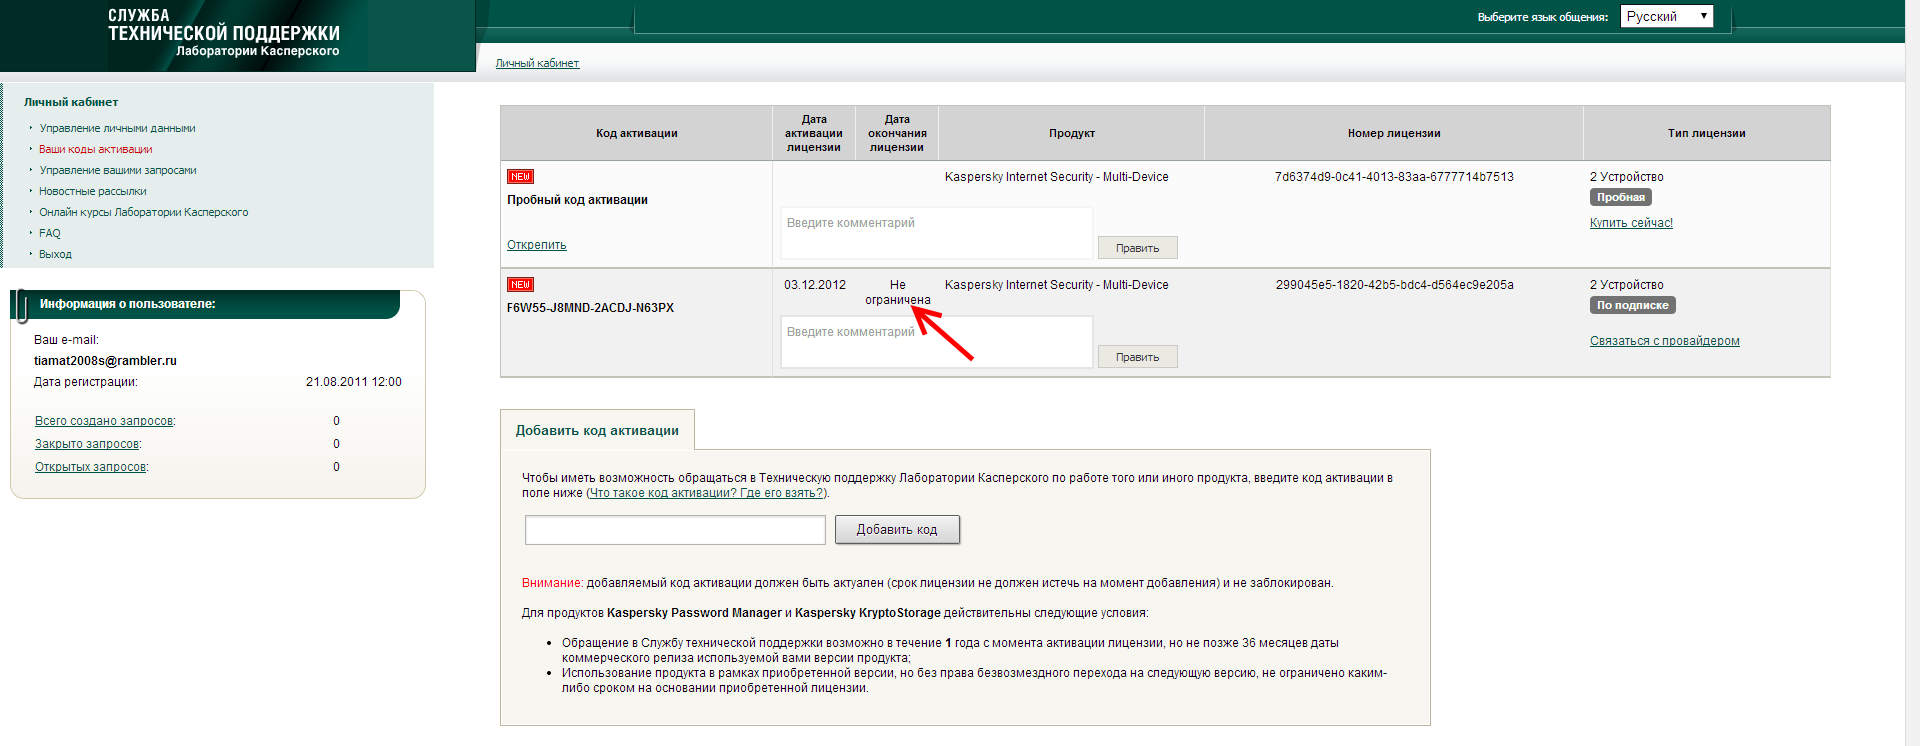Open Управление личными данными in sidebar
The height and width of the screenshot is (746, 1920).
coord(117,128)
